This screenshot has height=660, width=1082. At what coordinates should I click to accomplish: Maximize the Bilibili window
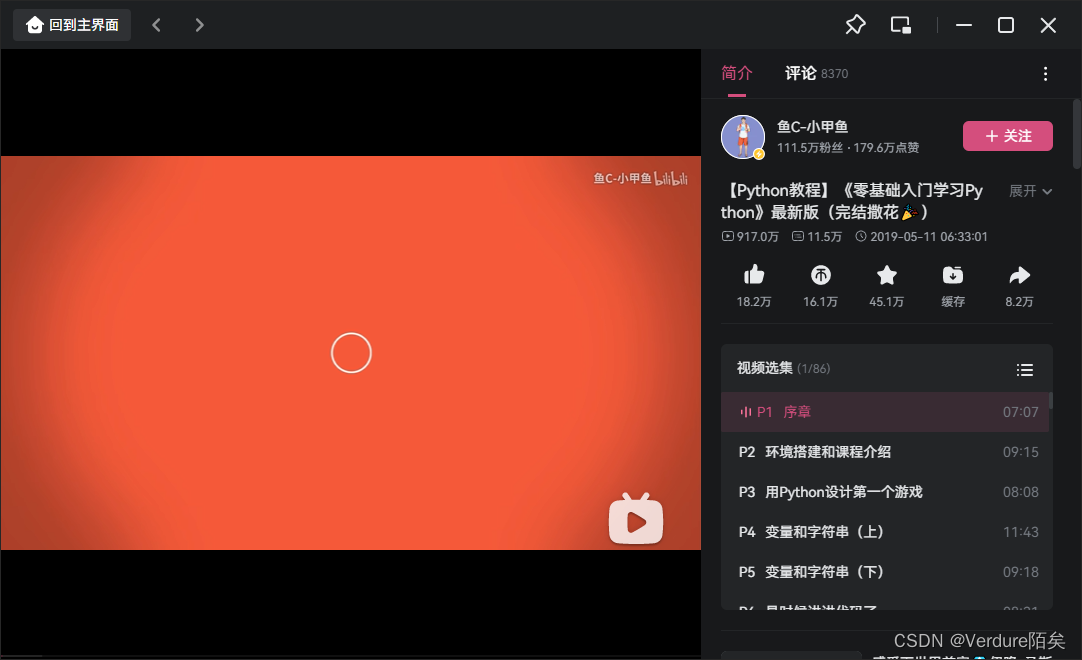click(1006, 26)
